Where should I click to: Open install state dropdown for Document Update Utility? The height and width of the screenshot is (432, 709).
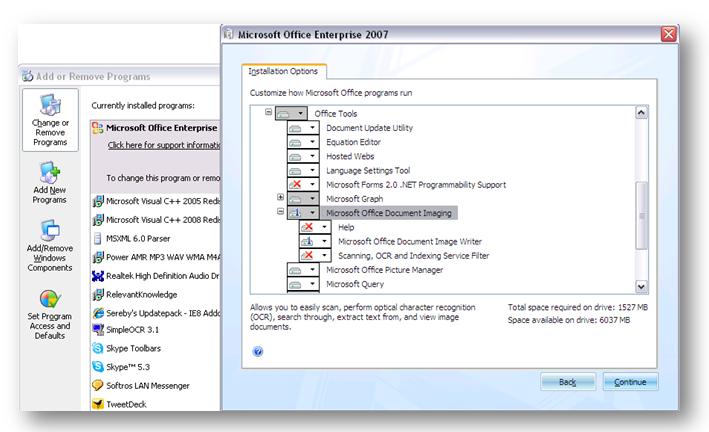(303, 128)
